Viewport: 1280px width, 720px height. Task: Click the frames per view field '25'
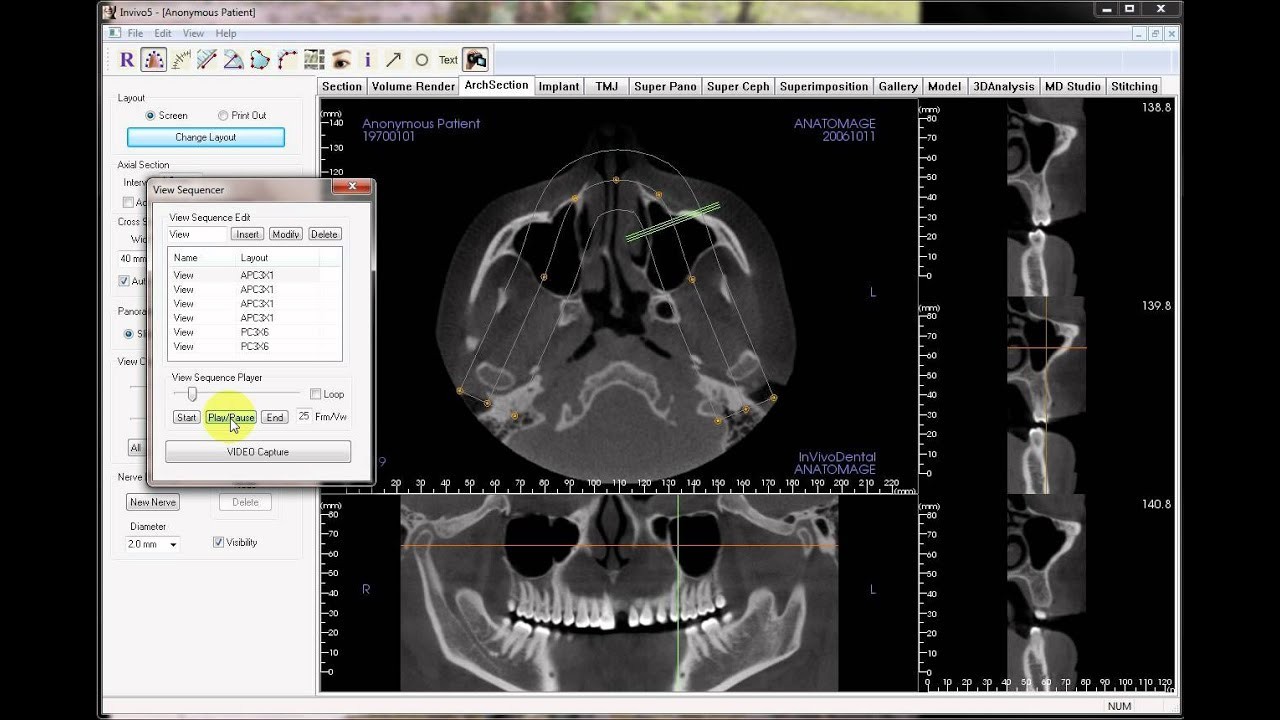[x=303, y=416]
